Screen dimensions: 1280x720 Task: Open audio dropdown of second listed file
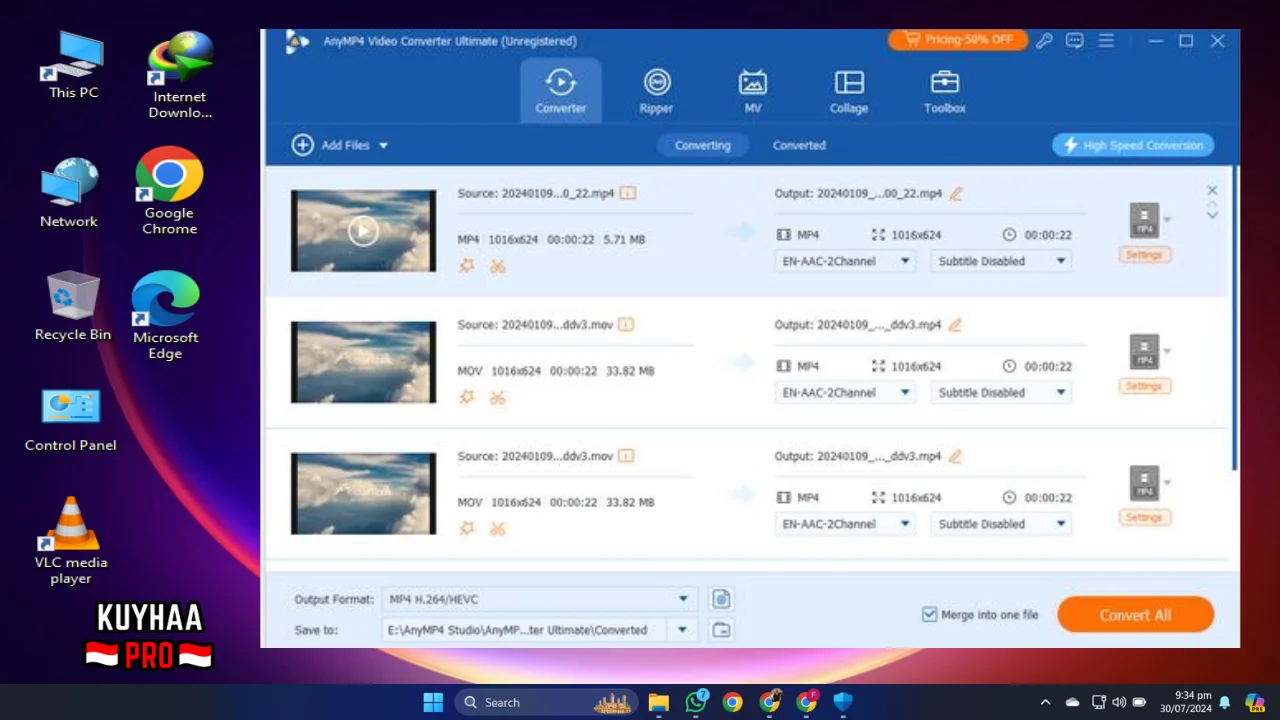(x=845, y=392)
